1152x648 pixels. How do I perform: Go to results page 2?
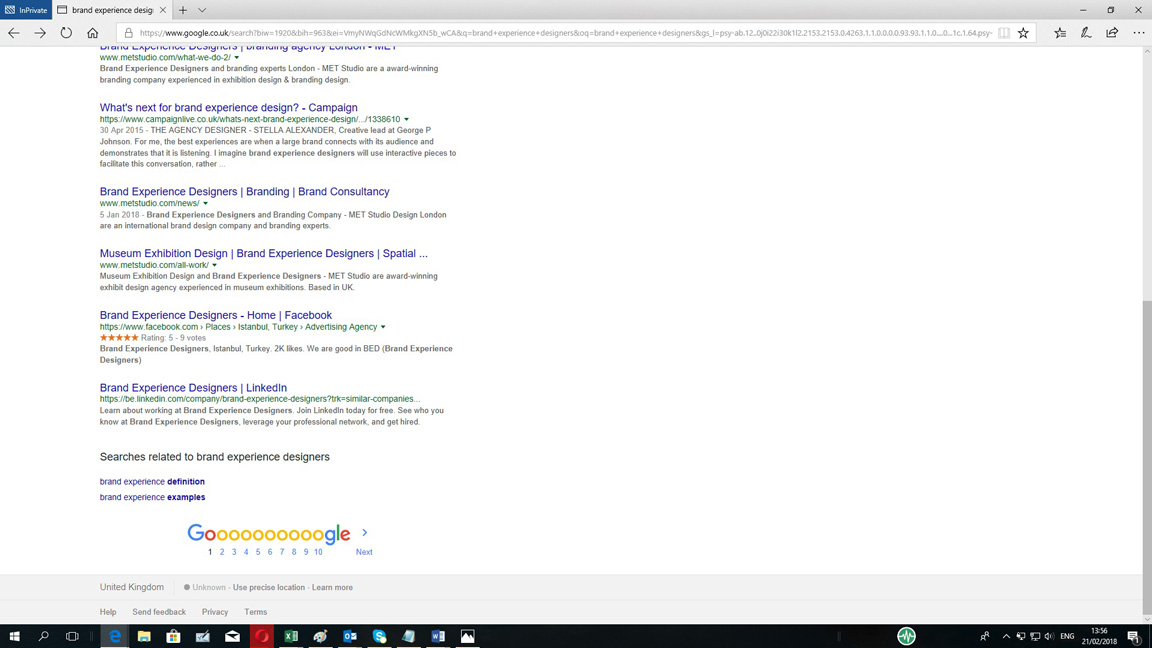pos(222,552)
